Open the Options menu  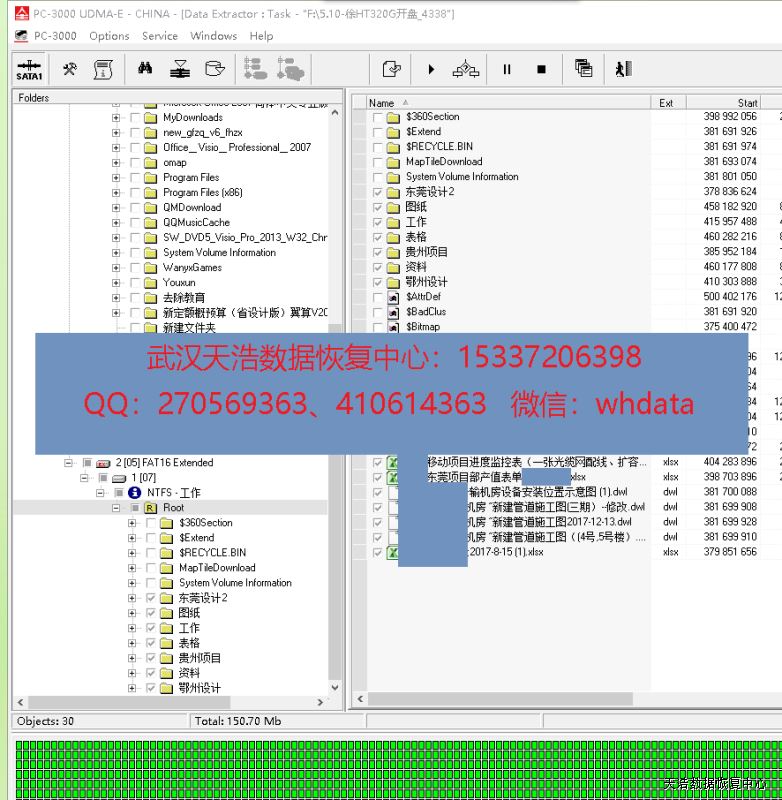(109, 36)
